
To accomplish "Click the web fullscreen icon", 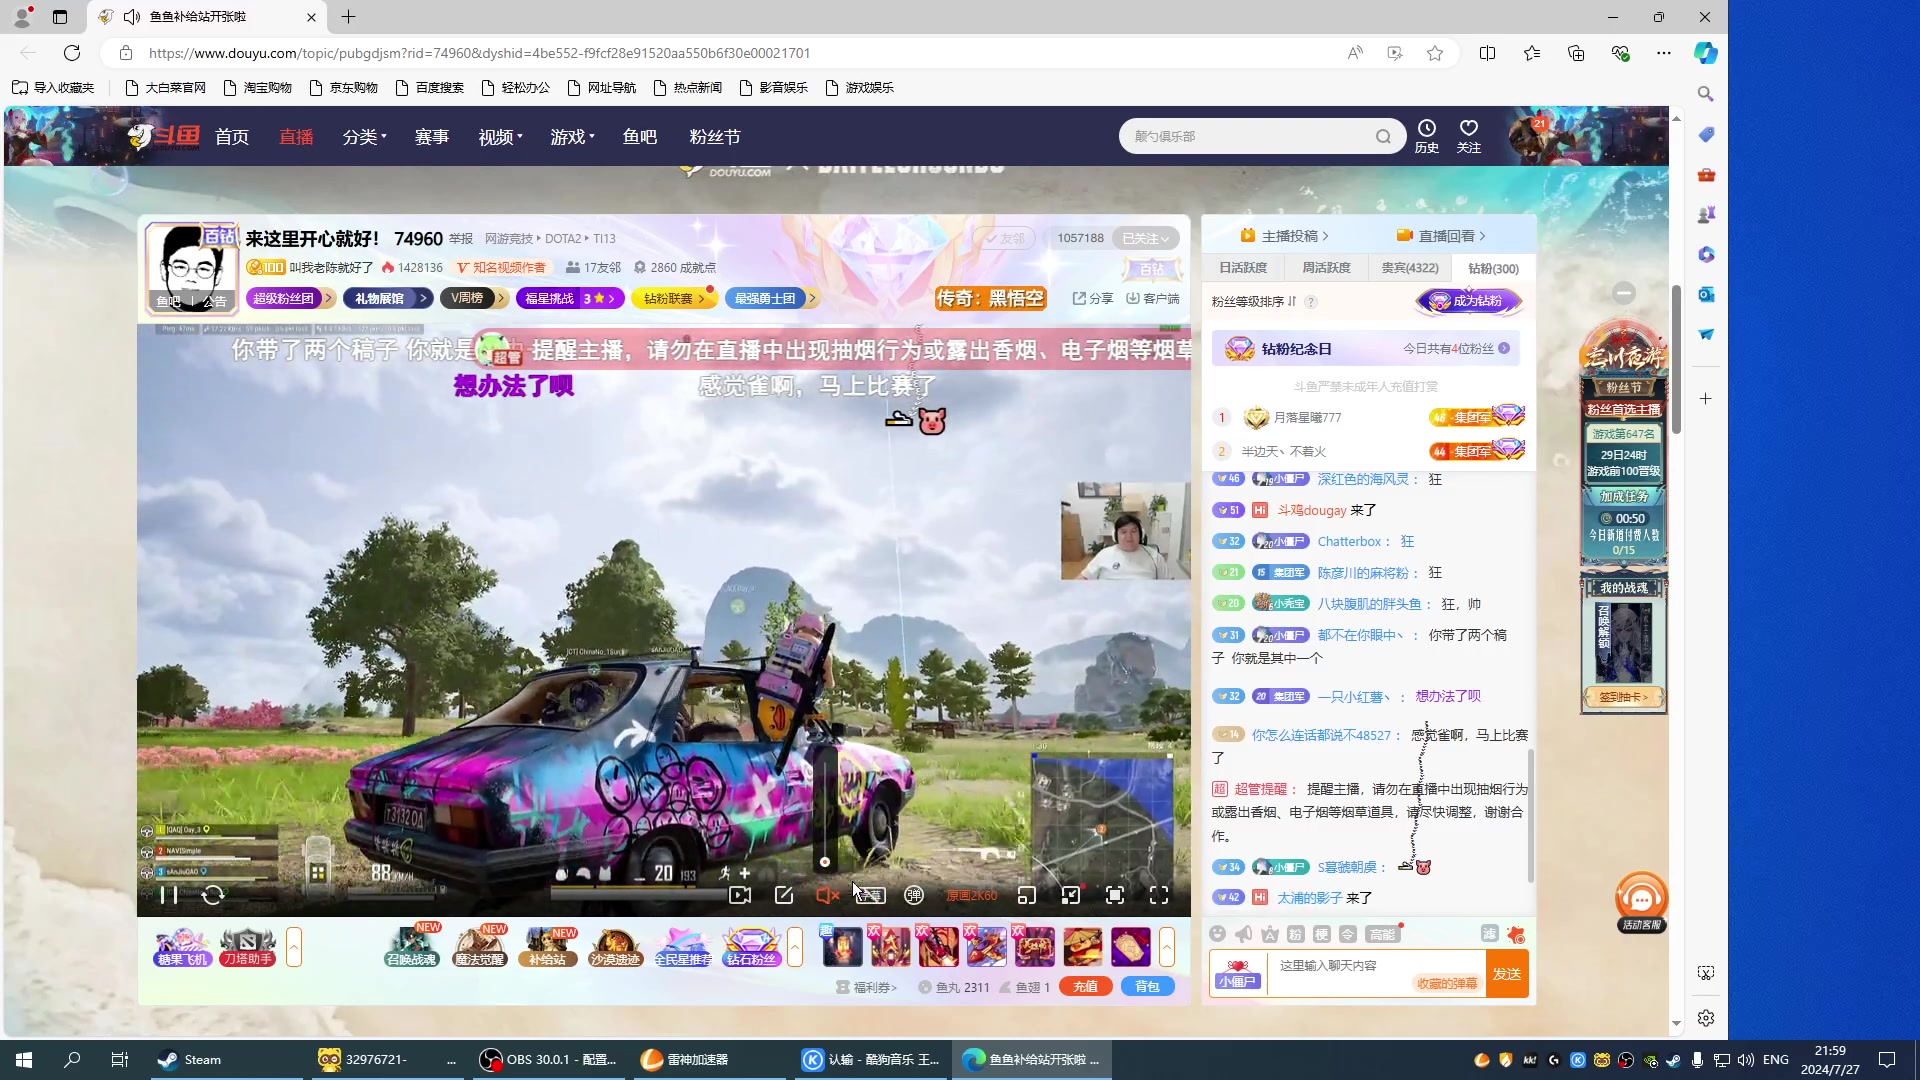I will click(x=1115, y=895).
